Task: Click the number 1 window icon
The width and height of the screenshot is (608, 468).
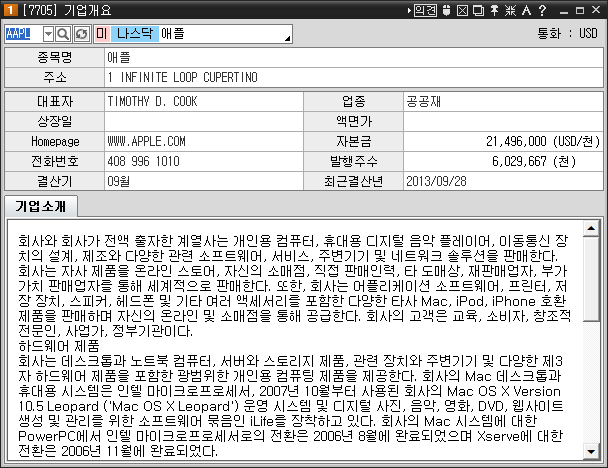Action: coord(10,9)
